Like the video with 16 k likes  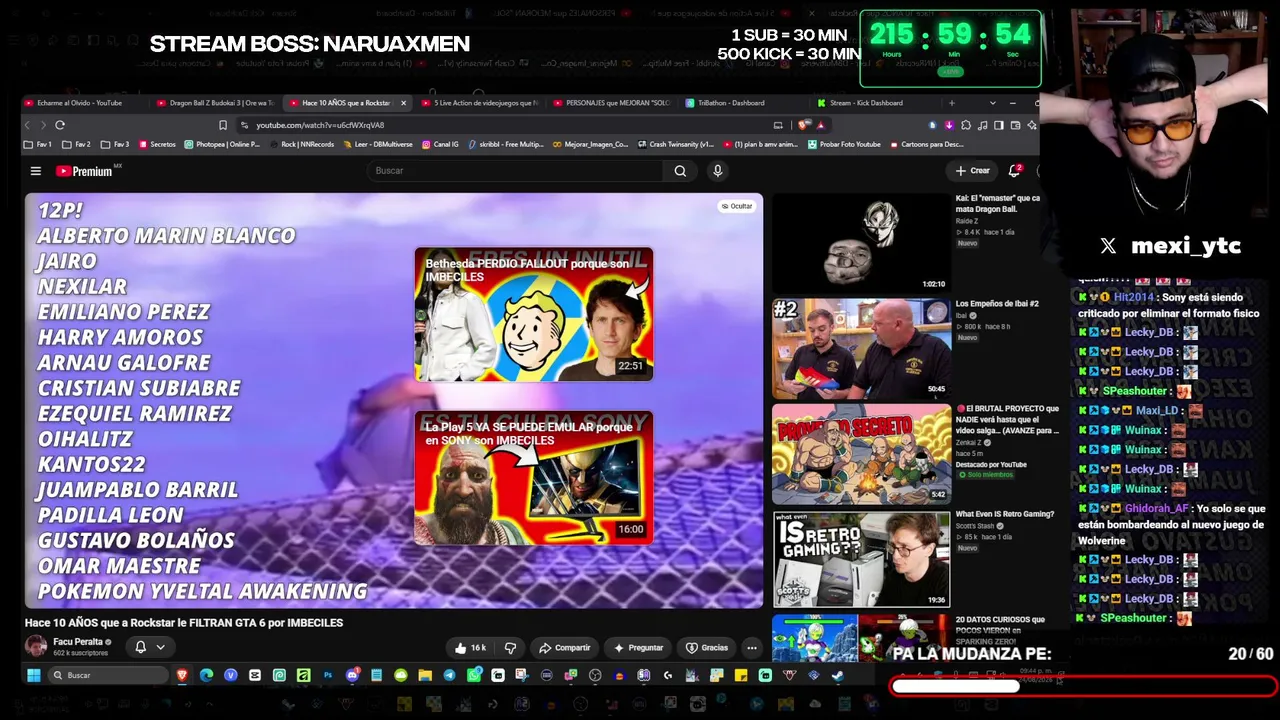pyautogui.click(x=469, y=648)
